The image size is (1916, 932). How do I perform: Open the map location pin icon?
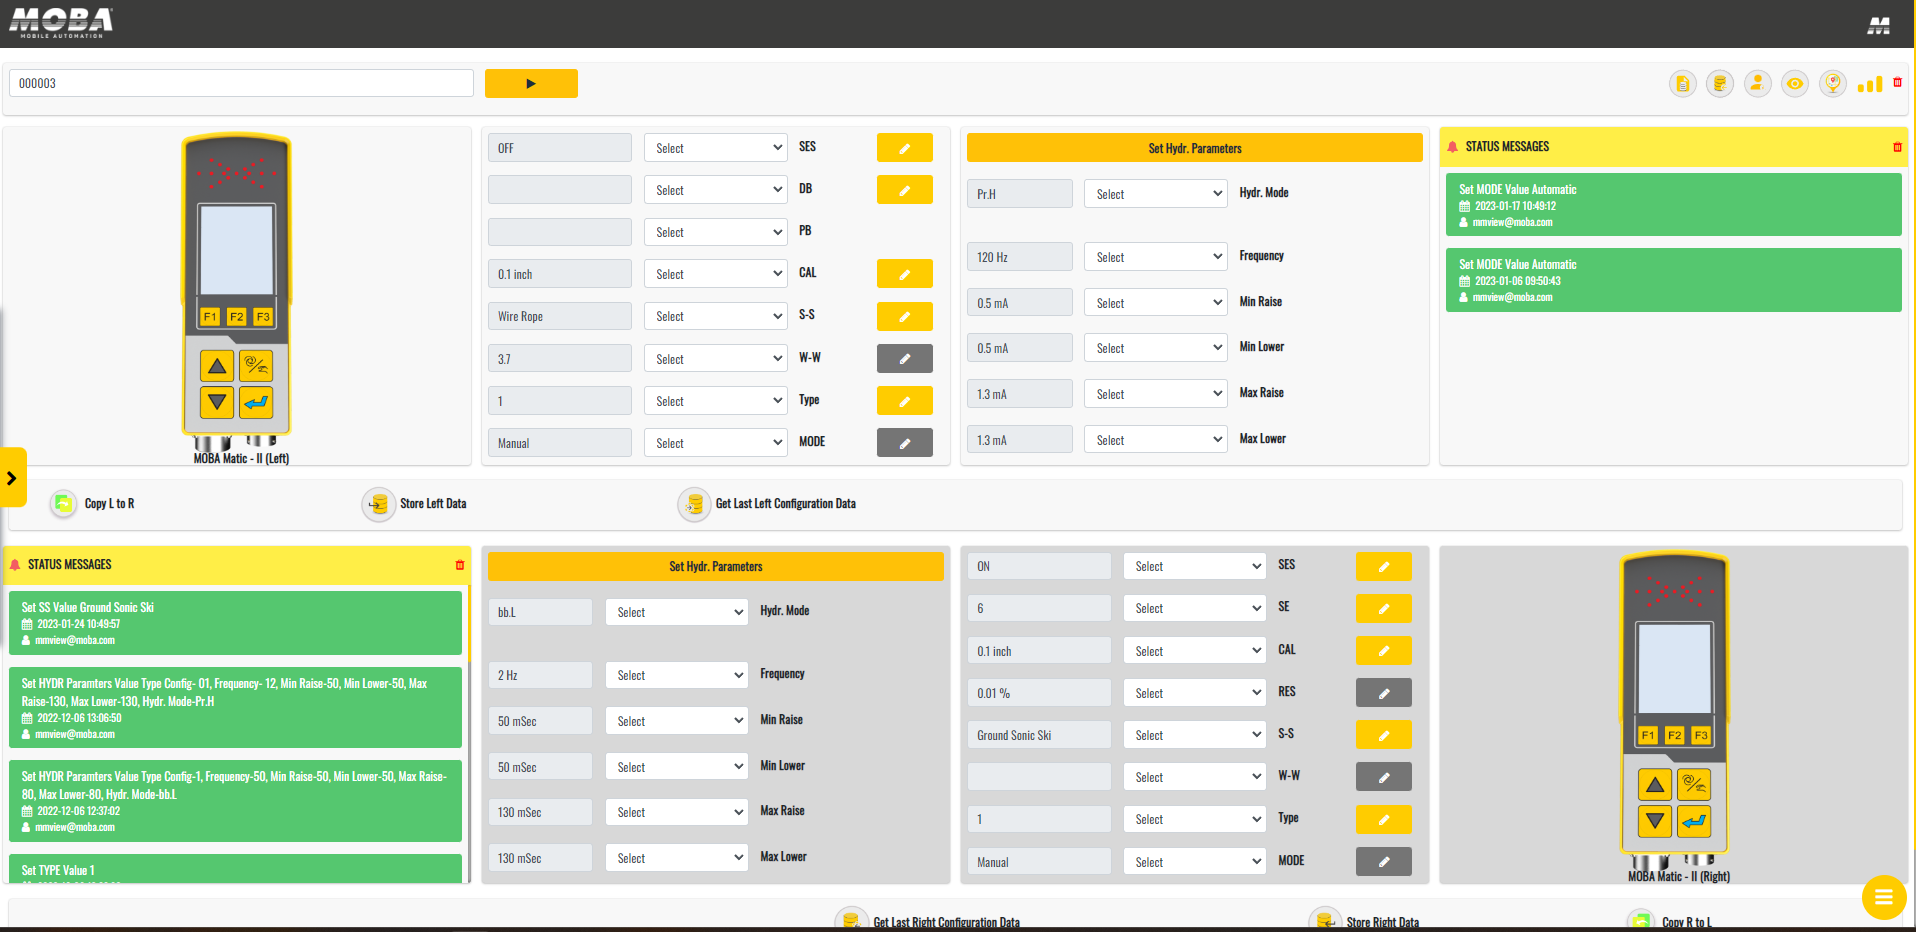pyautogui.click(x=1833, y=84)
